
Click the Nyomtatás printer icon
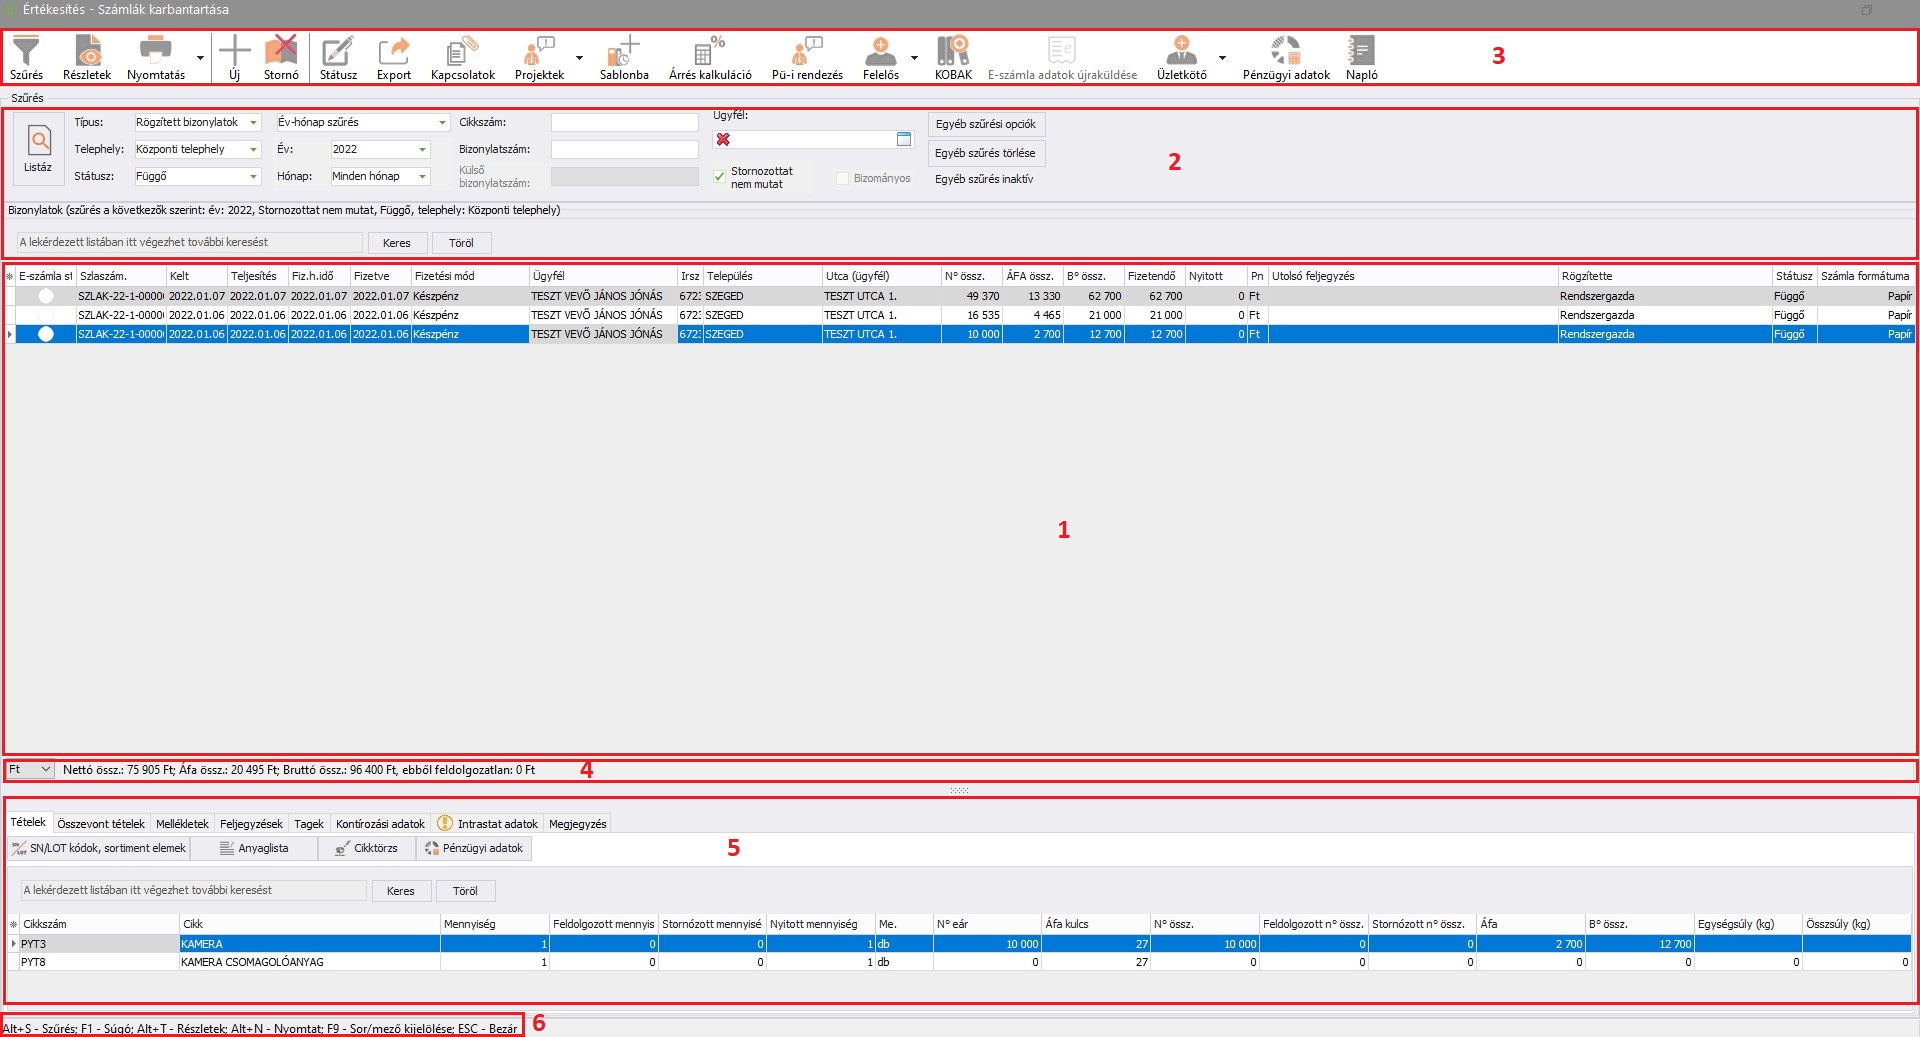(x=156, y=51)
